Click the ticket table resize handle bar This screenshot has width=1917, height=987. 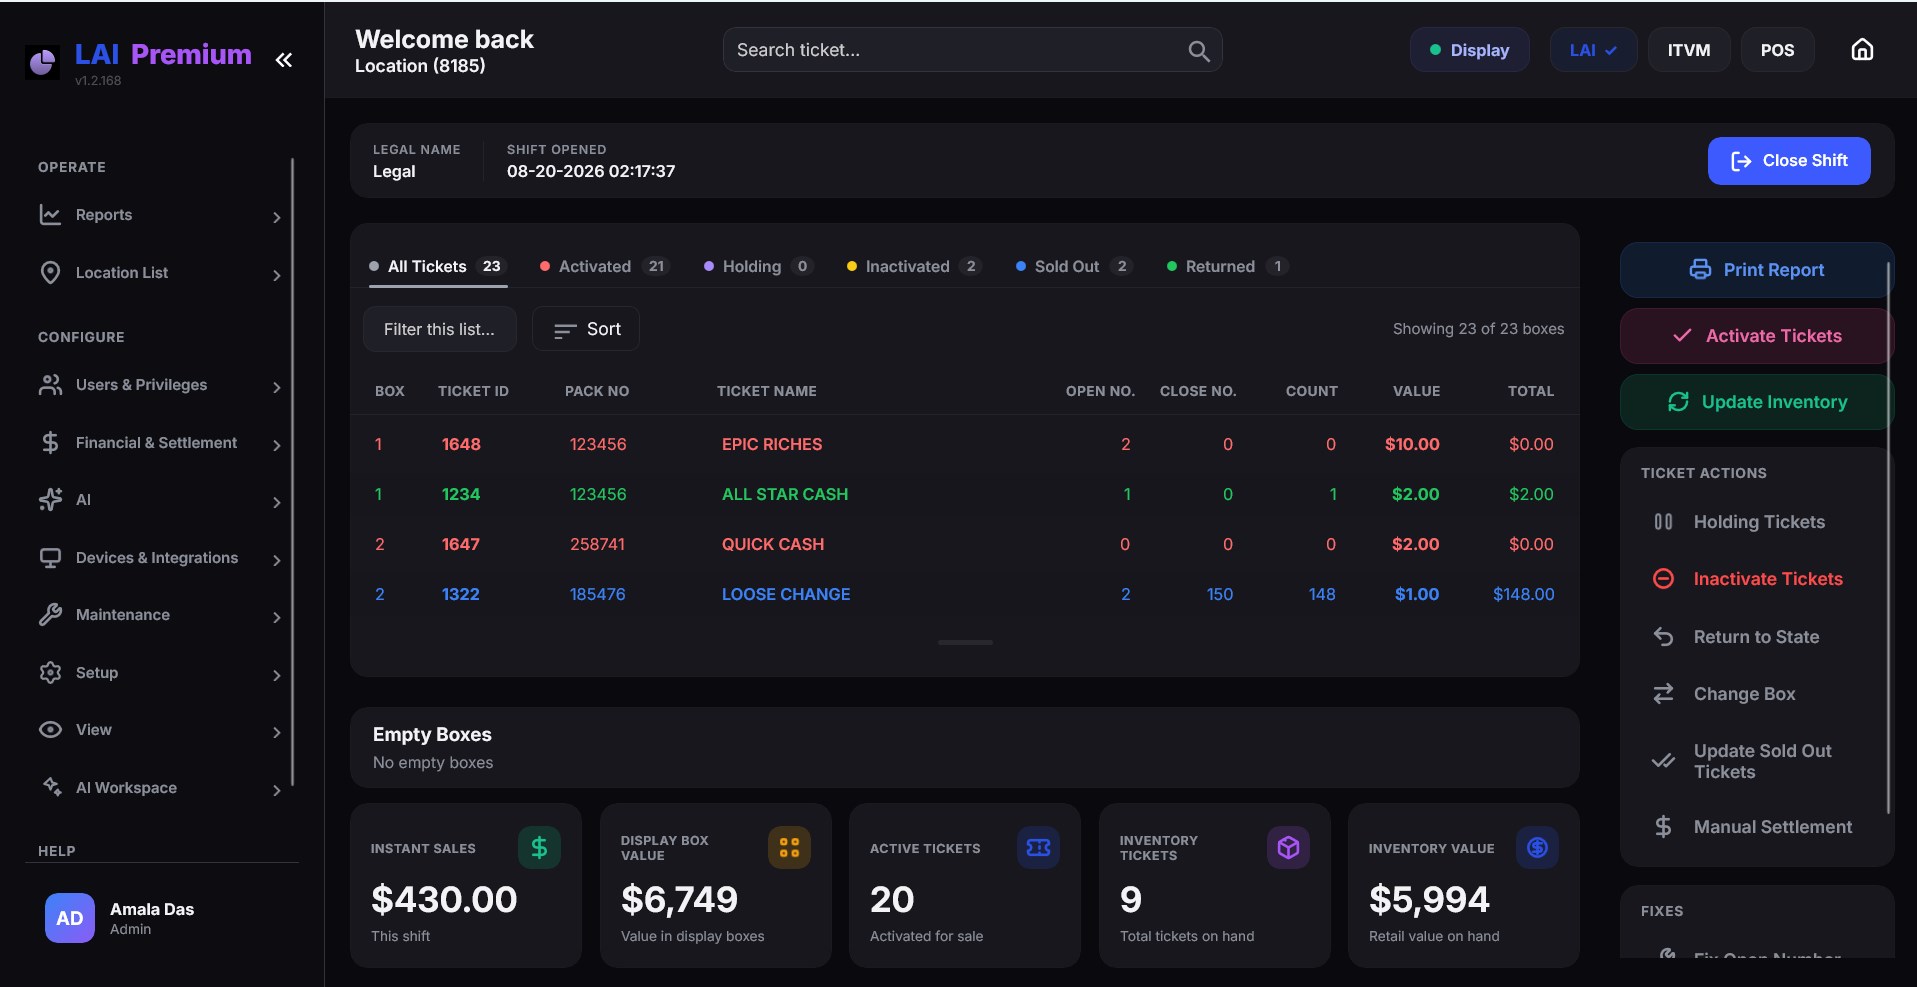click(965, 642)
